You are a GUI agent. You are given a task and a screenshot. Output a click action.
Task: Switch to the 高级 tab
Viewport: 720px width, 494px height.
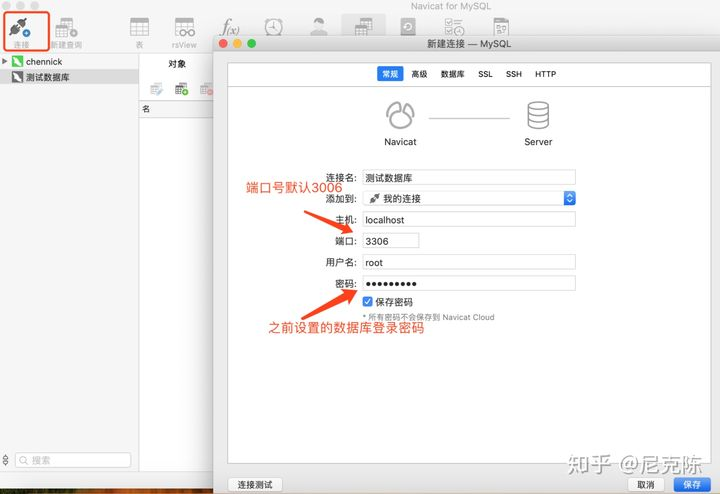(419, 74)
